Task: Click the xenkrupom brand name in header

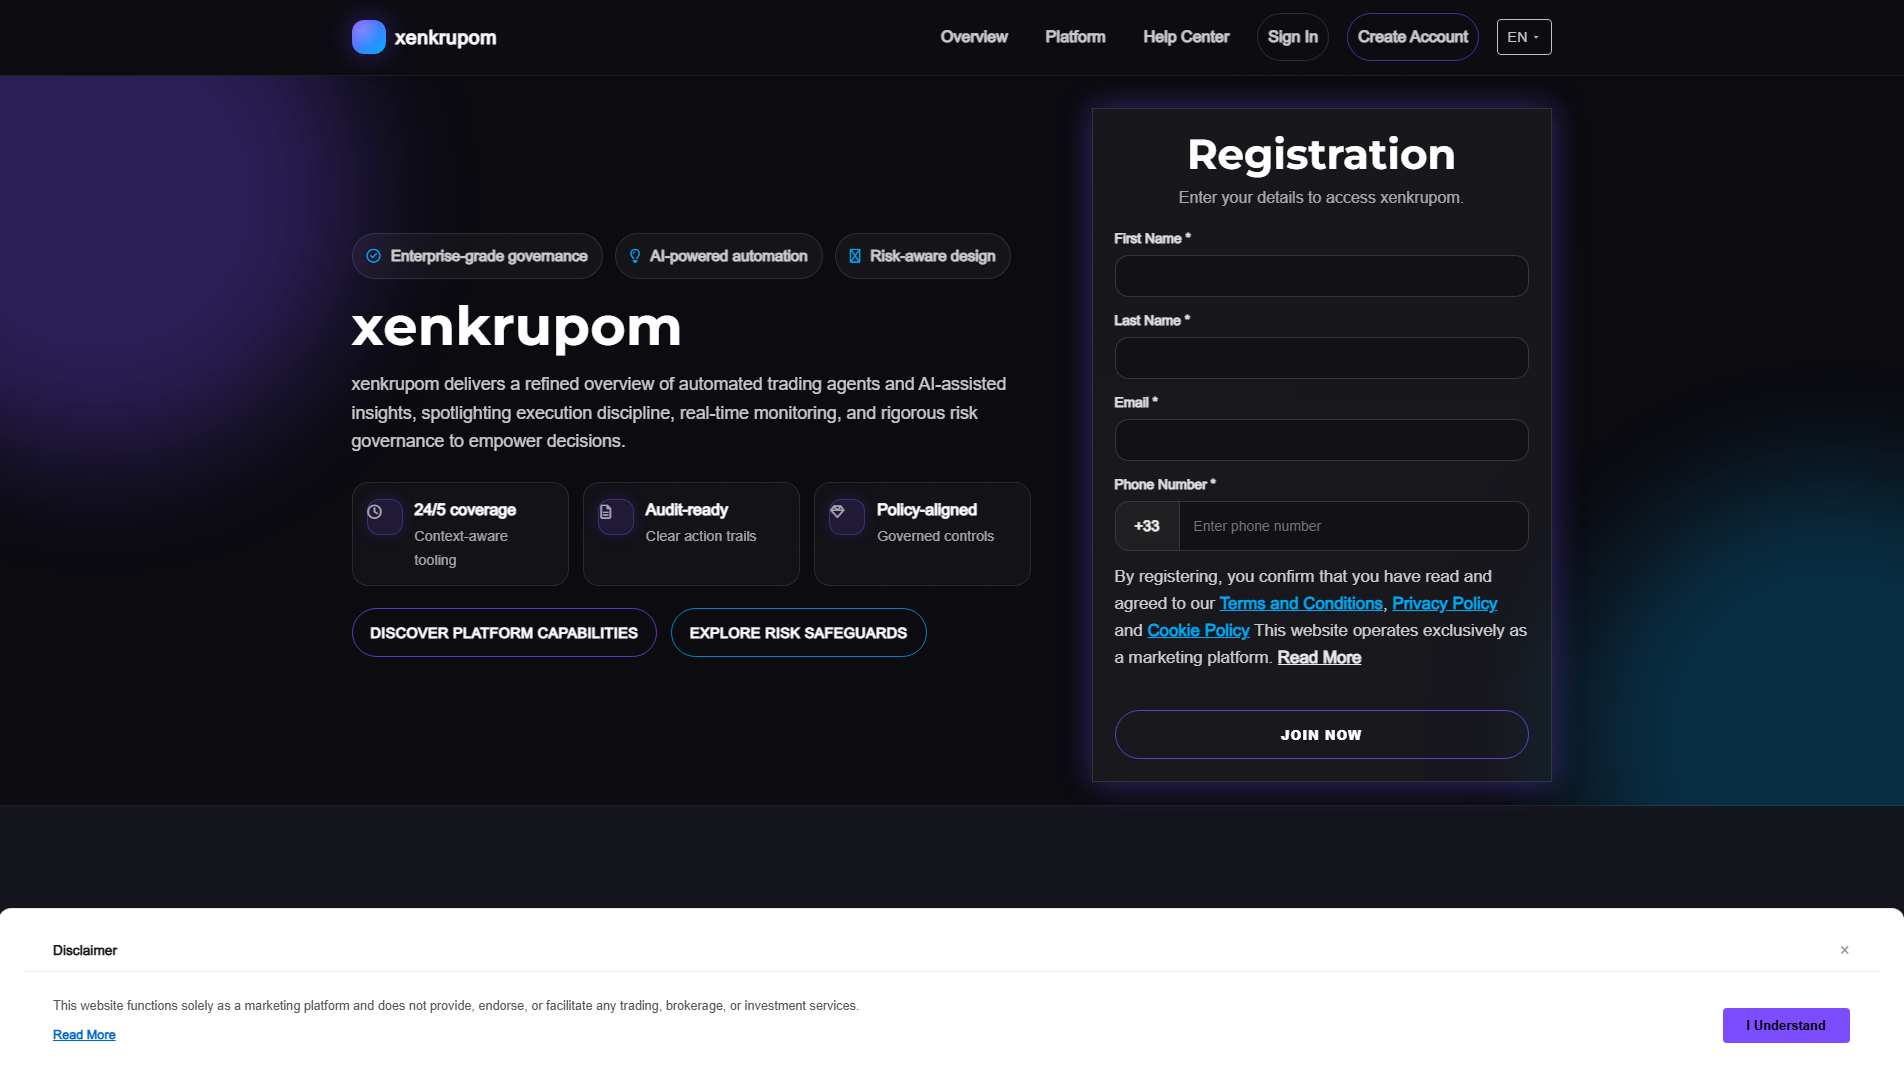Action: [x=445, y=37]
